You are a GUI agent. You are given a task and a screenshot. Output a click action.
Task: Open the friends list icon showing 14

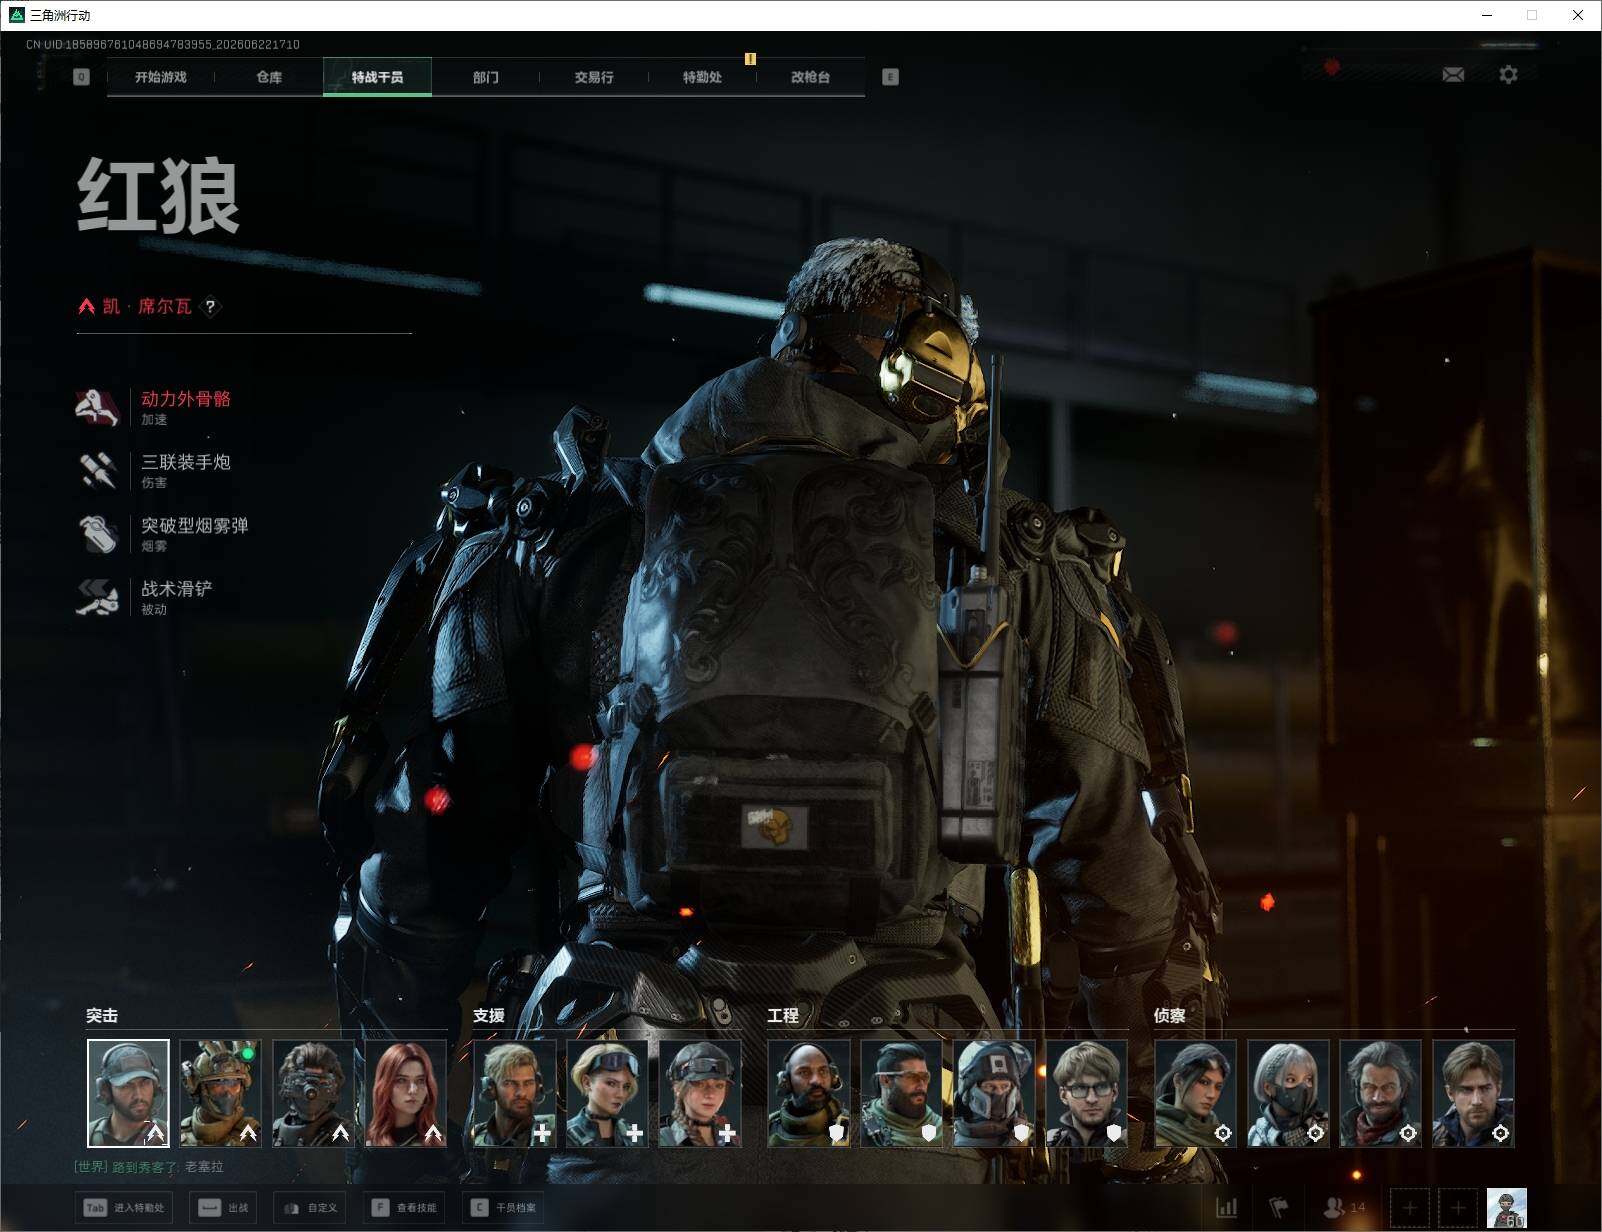point(1344,1207)
